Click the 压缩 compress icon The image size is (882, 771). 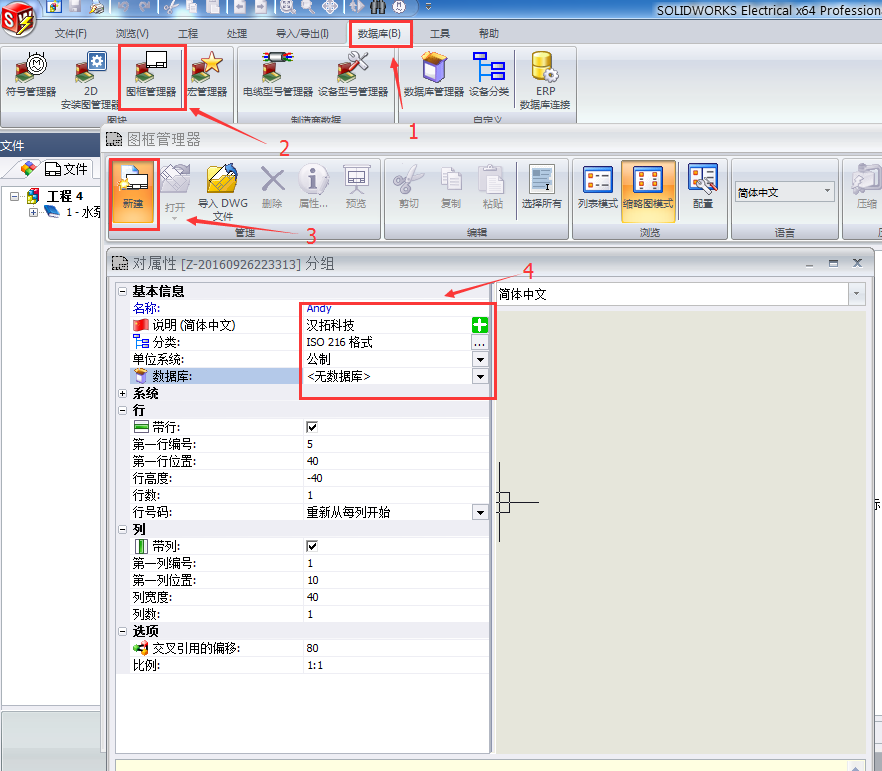[x=867, y=187]
